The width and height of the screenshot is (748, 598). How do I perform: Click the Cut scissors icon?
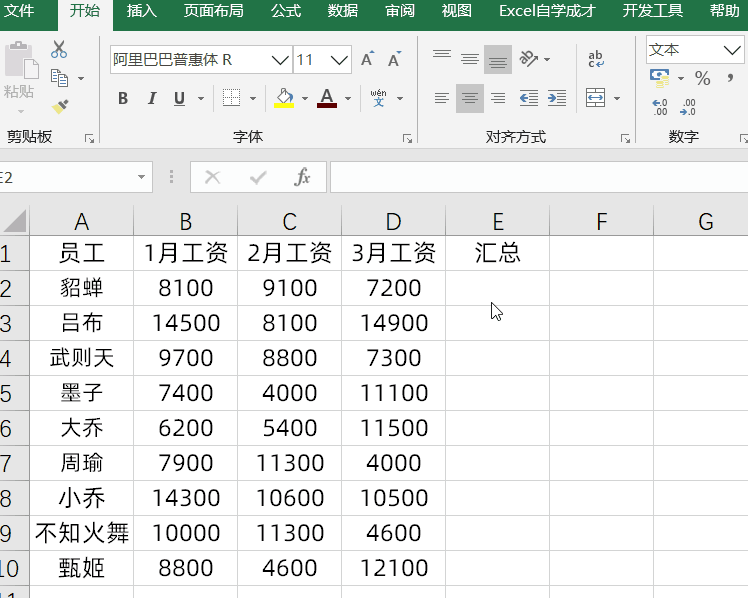click(x=59, y=49)
